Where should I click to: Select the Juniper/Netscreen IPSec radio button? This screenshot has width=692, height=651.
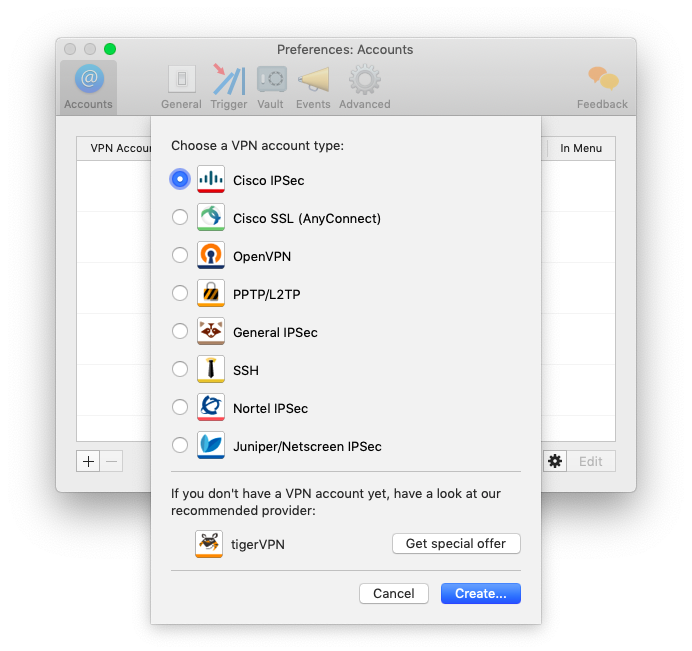pyautogui.click(x=180, y=445)
